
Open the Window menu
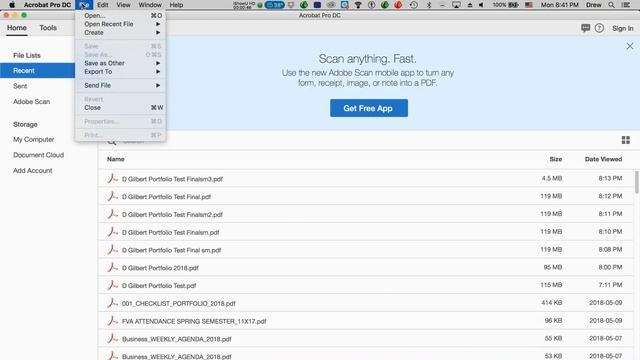pos(150,5)
